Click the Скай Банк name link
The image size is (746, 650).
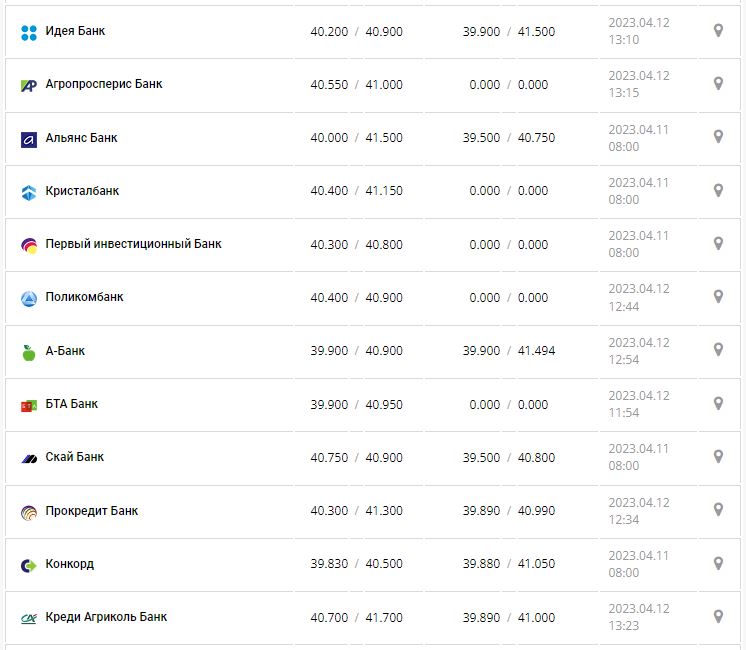pos(75,457)
